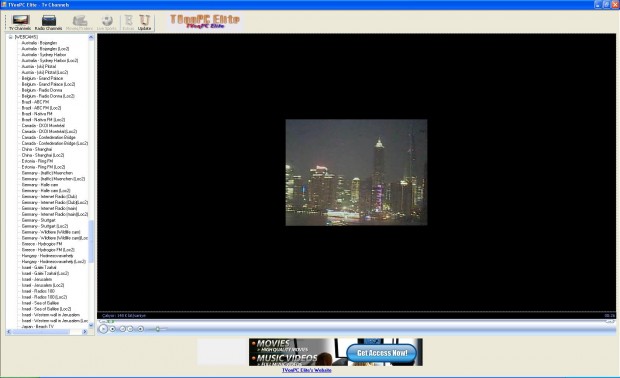Click channel list scroll-left arrow
This screenshot has height=378, width=620.
pyautogui.click(x=9, y=332)
